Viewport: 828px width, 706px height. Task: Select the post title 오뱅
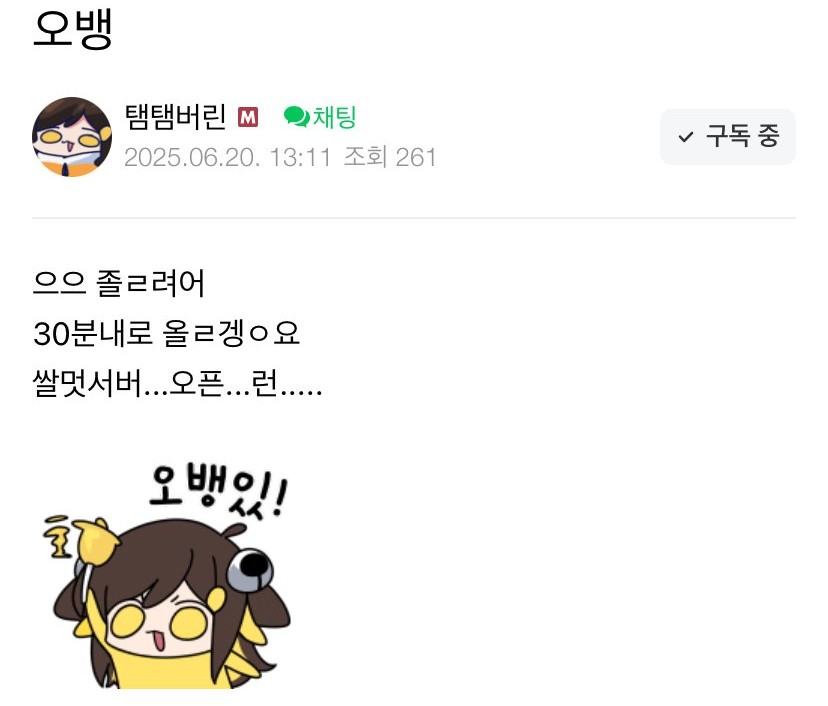pyautogui.click(x=73, y=30)
